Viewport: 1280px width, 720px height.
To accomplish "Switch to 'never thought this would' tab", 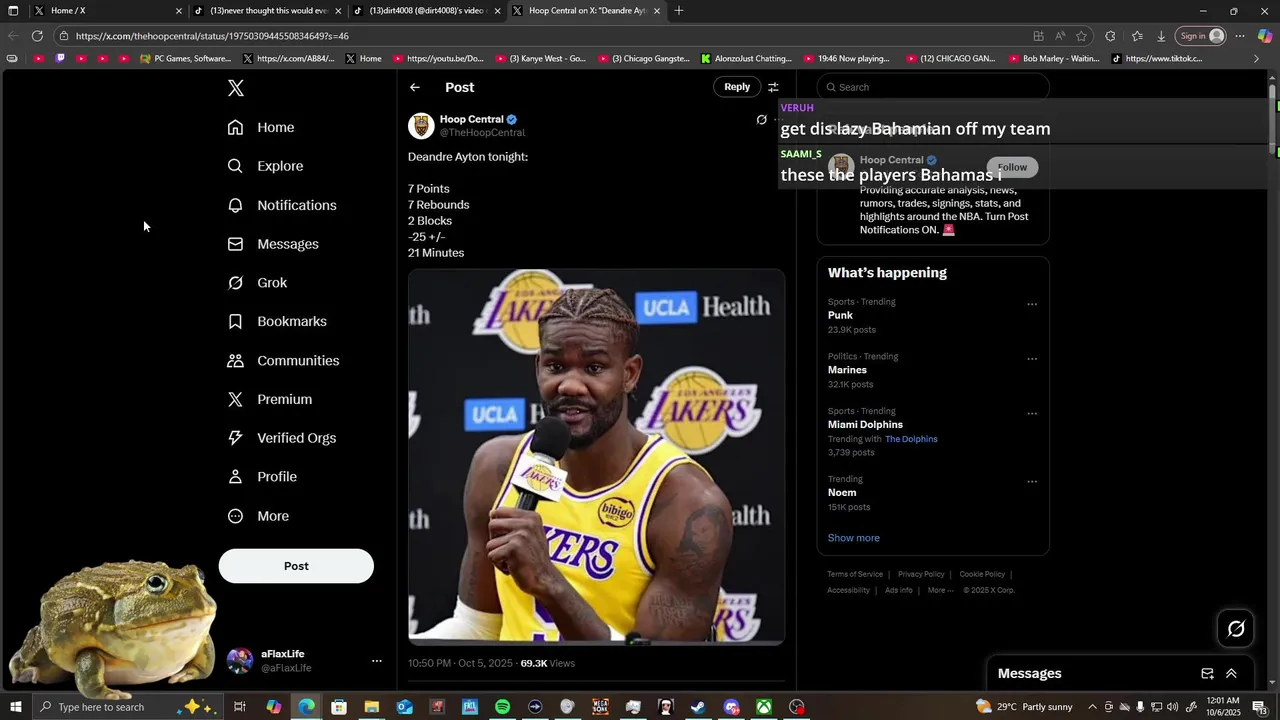I will tap(267, 11).
